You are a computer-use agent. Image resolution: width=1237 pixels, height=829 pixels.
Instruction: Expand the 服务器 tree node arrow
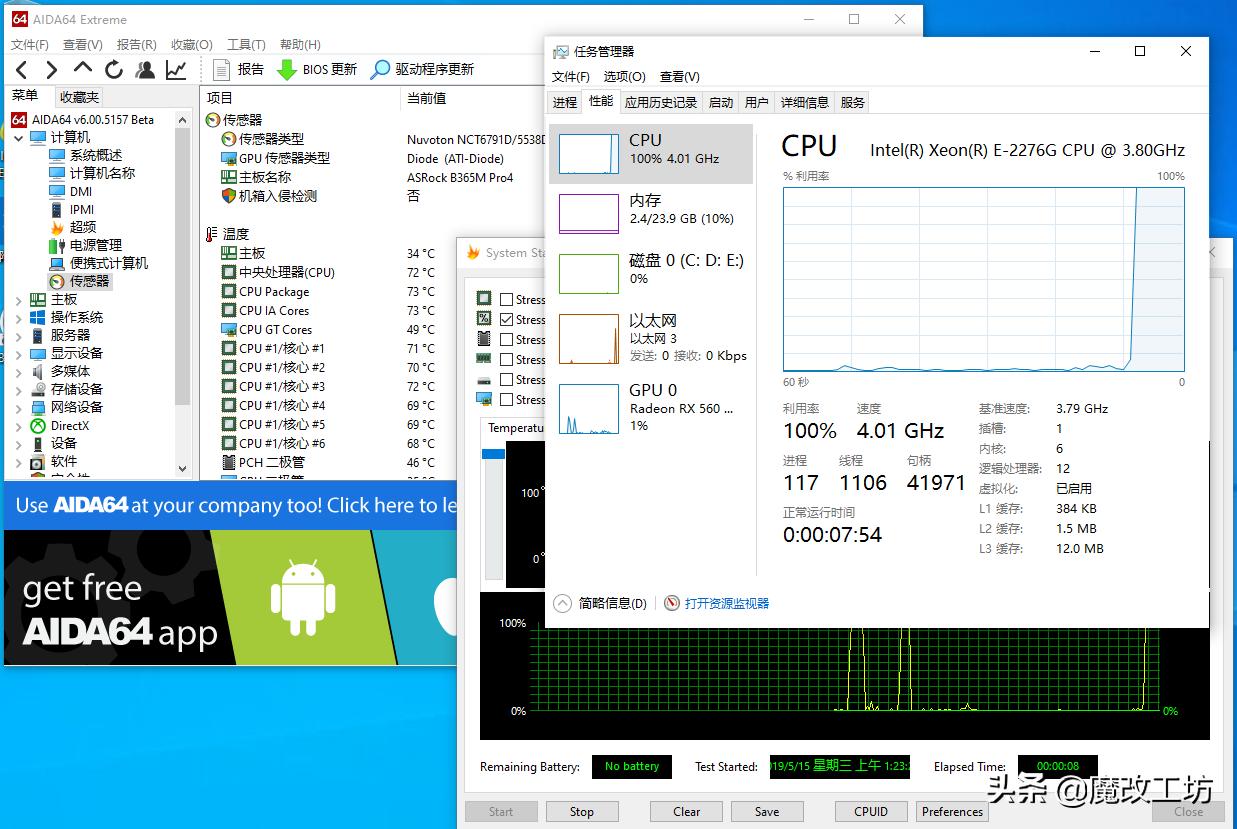[19, 335]
